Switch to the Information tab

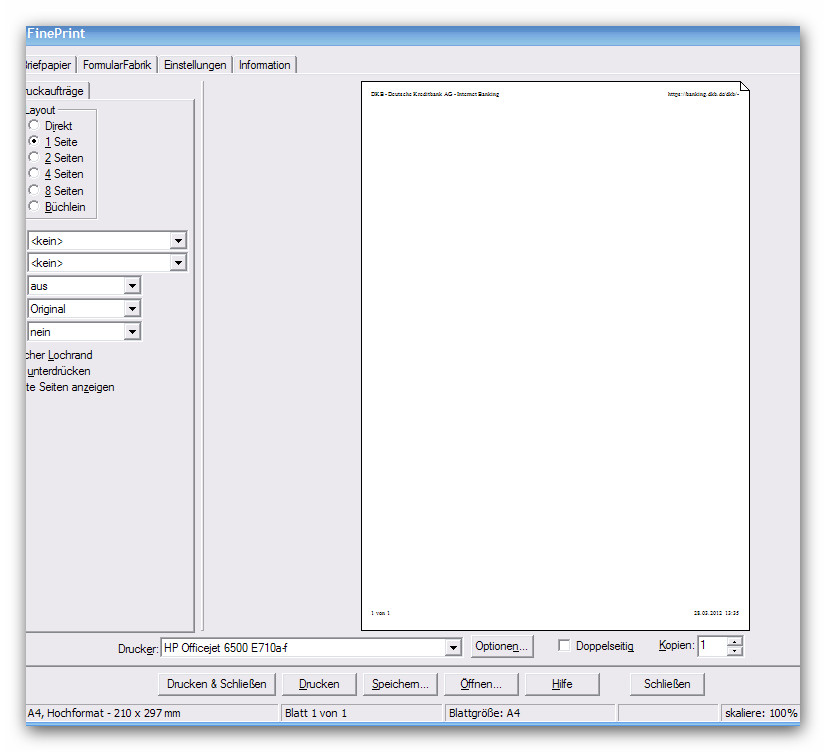tap(264, 65)
